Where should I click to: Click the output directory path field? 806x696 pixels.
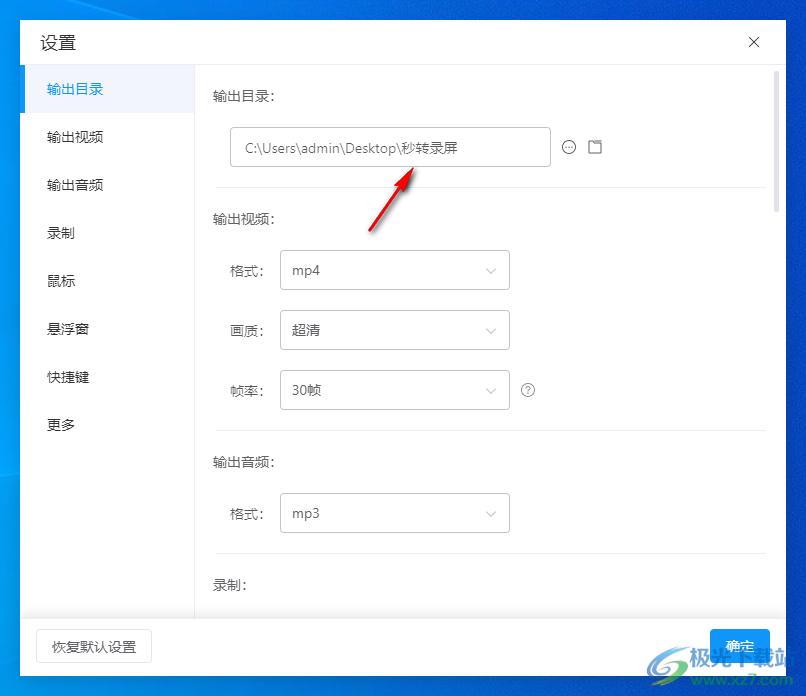pos(390,147)
